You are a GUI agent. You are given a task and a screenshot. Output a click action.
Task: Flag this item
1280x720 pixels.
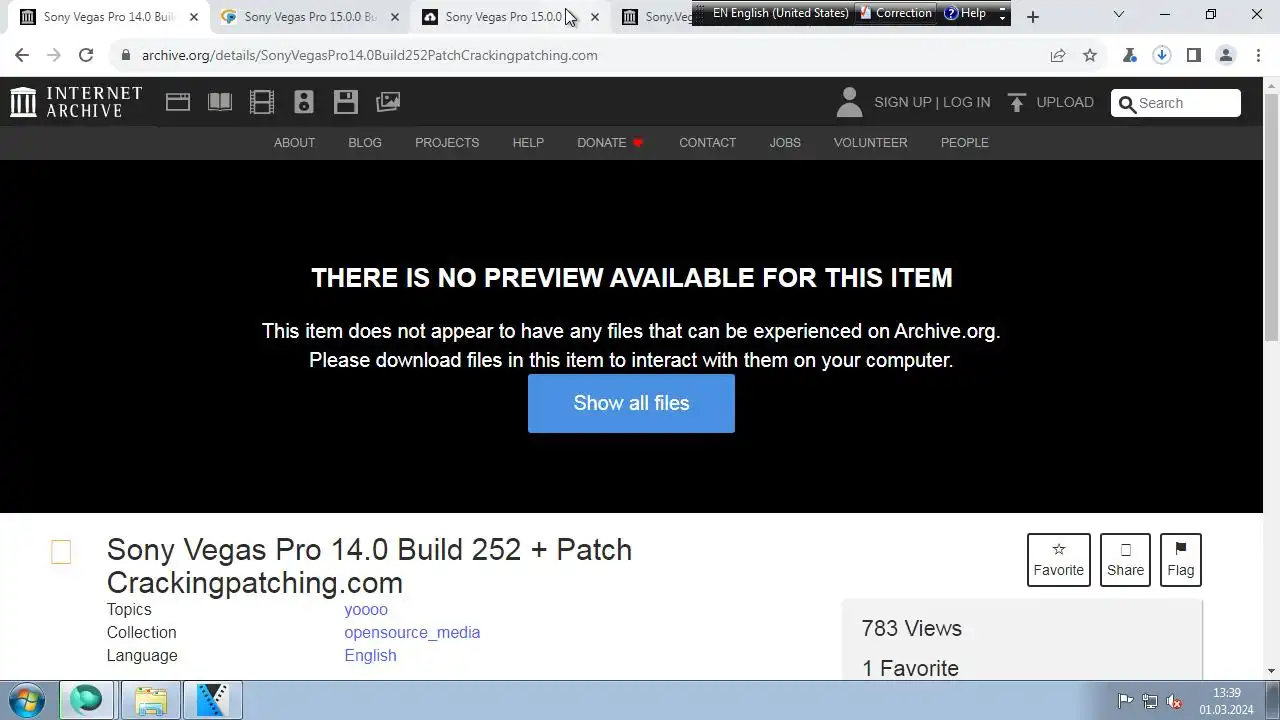(x=1180, y=560)
